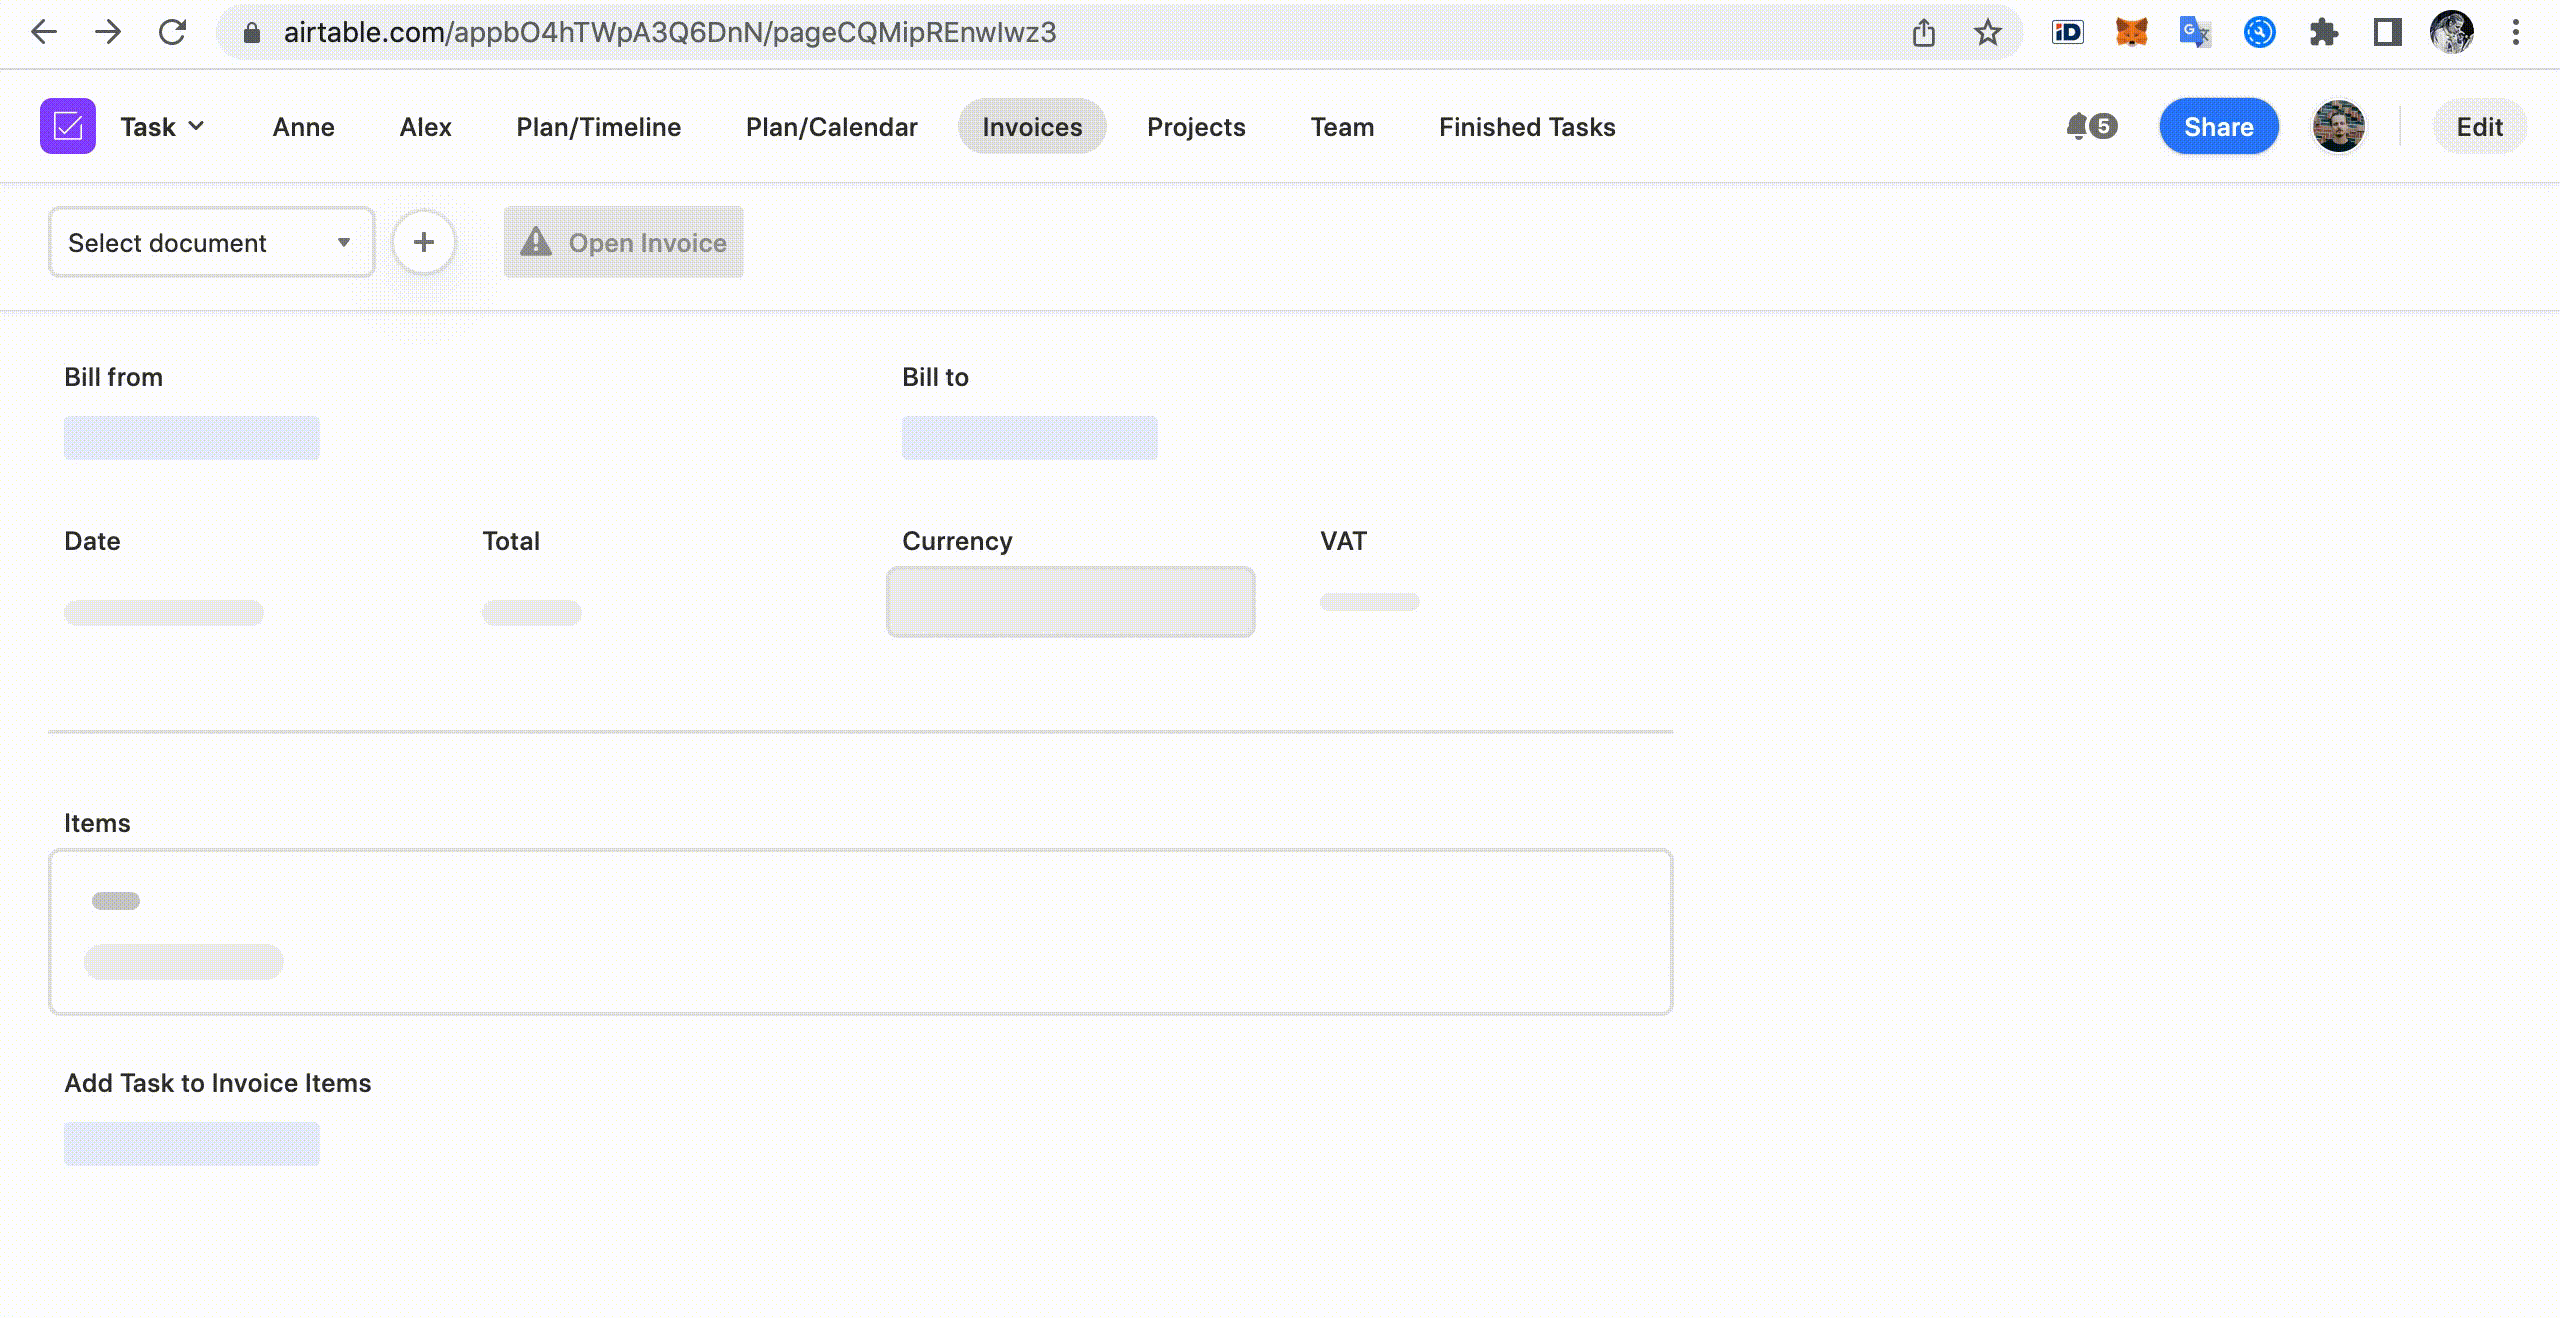Click the Google Translate extension icon
This screenshot has width=2560, height=1318.
tap(2195, 31)
